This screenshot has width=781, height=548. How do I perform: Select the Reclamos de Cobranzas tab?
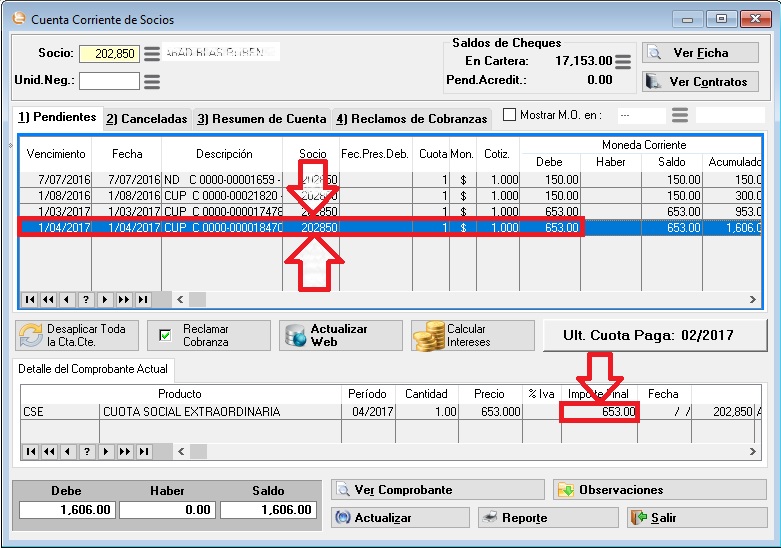point(411,119)
